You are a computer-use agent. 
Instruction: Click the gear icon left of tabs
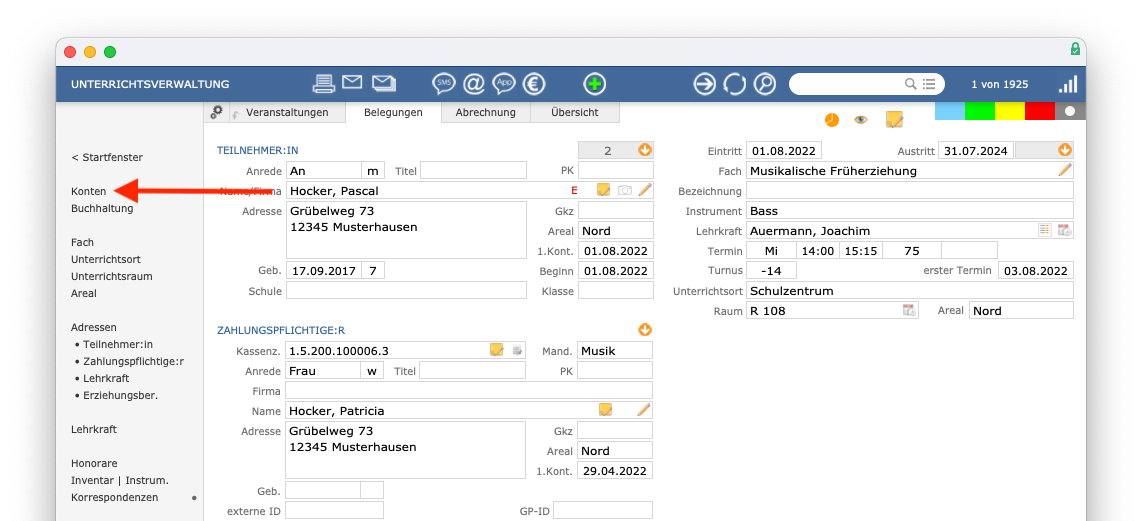[216, 111]
